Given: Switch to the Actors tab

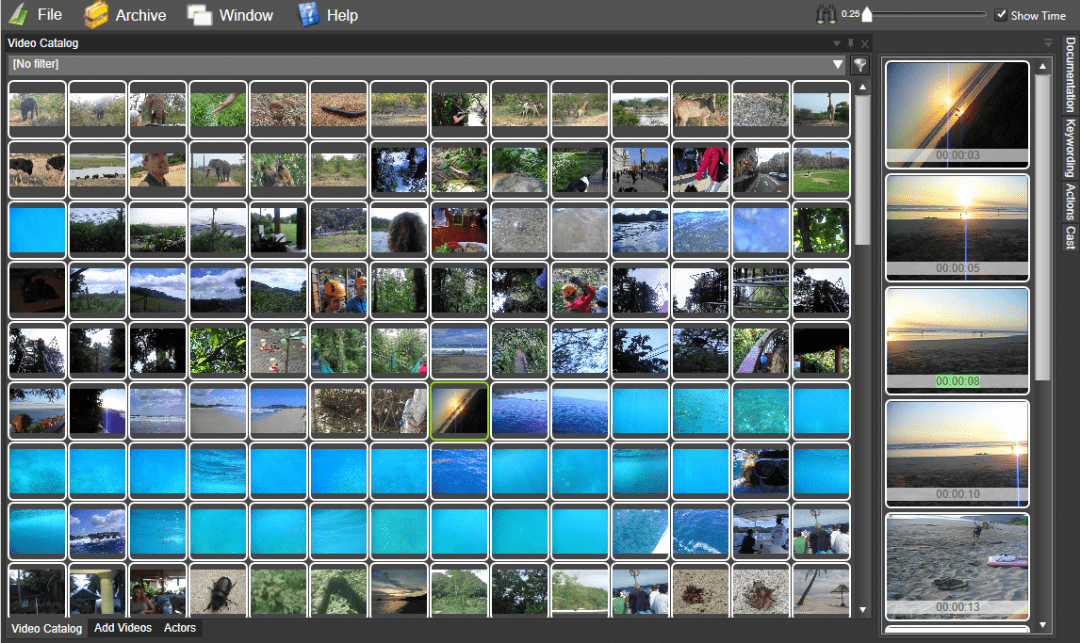Looking at the screenshot, I should (179, 628).
